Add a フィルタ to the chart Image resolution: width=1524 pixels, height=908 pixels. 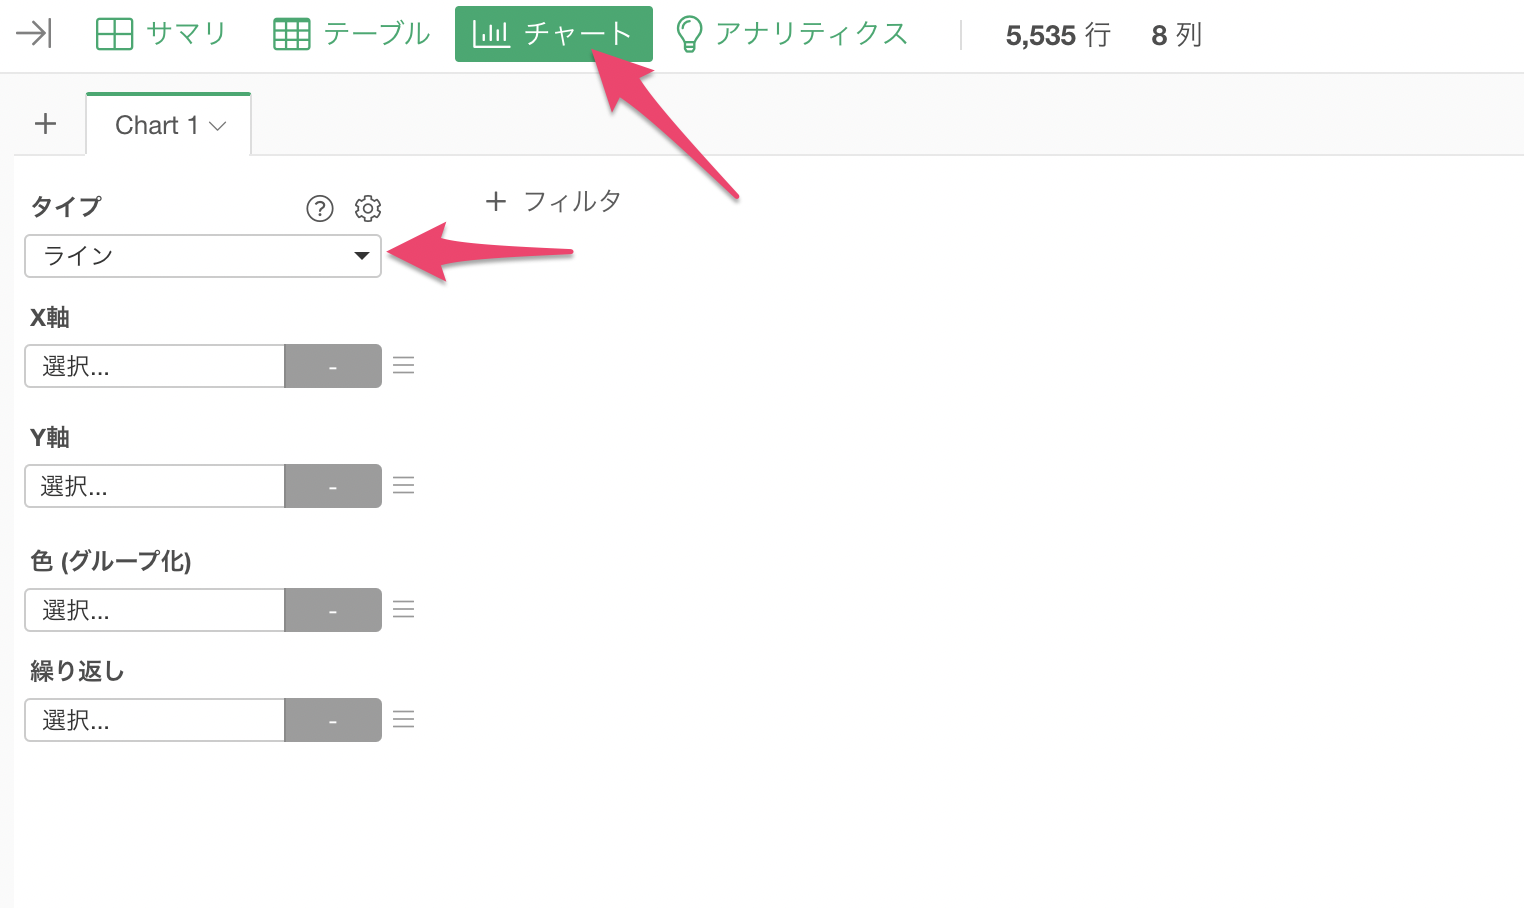553,202
